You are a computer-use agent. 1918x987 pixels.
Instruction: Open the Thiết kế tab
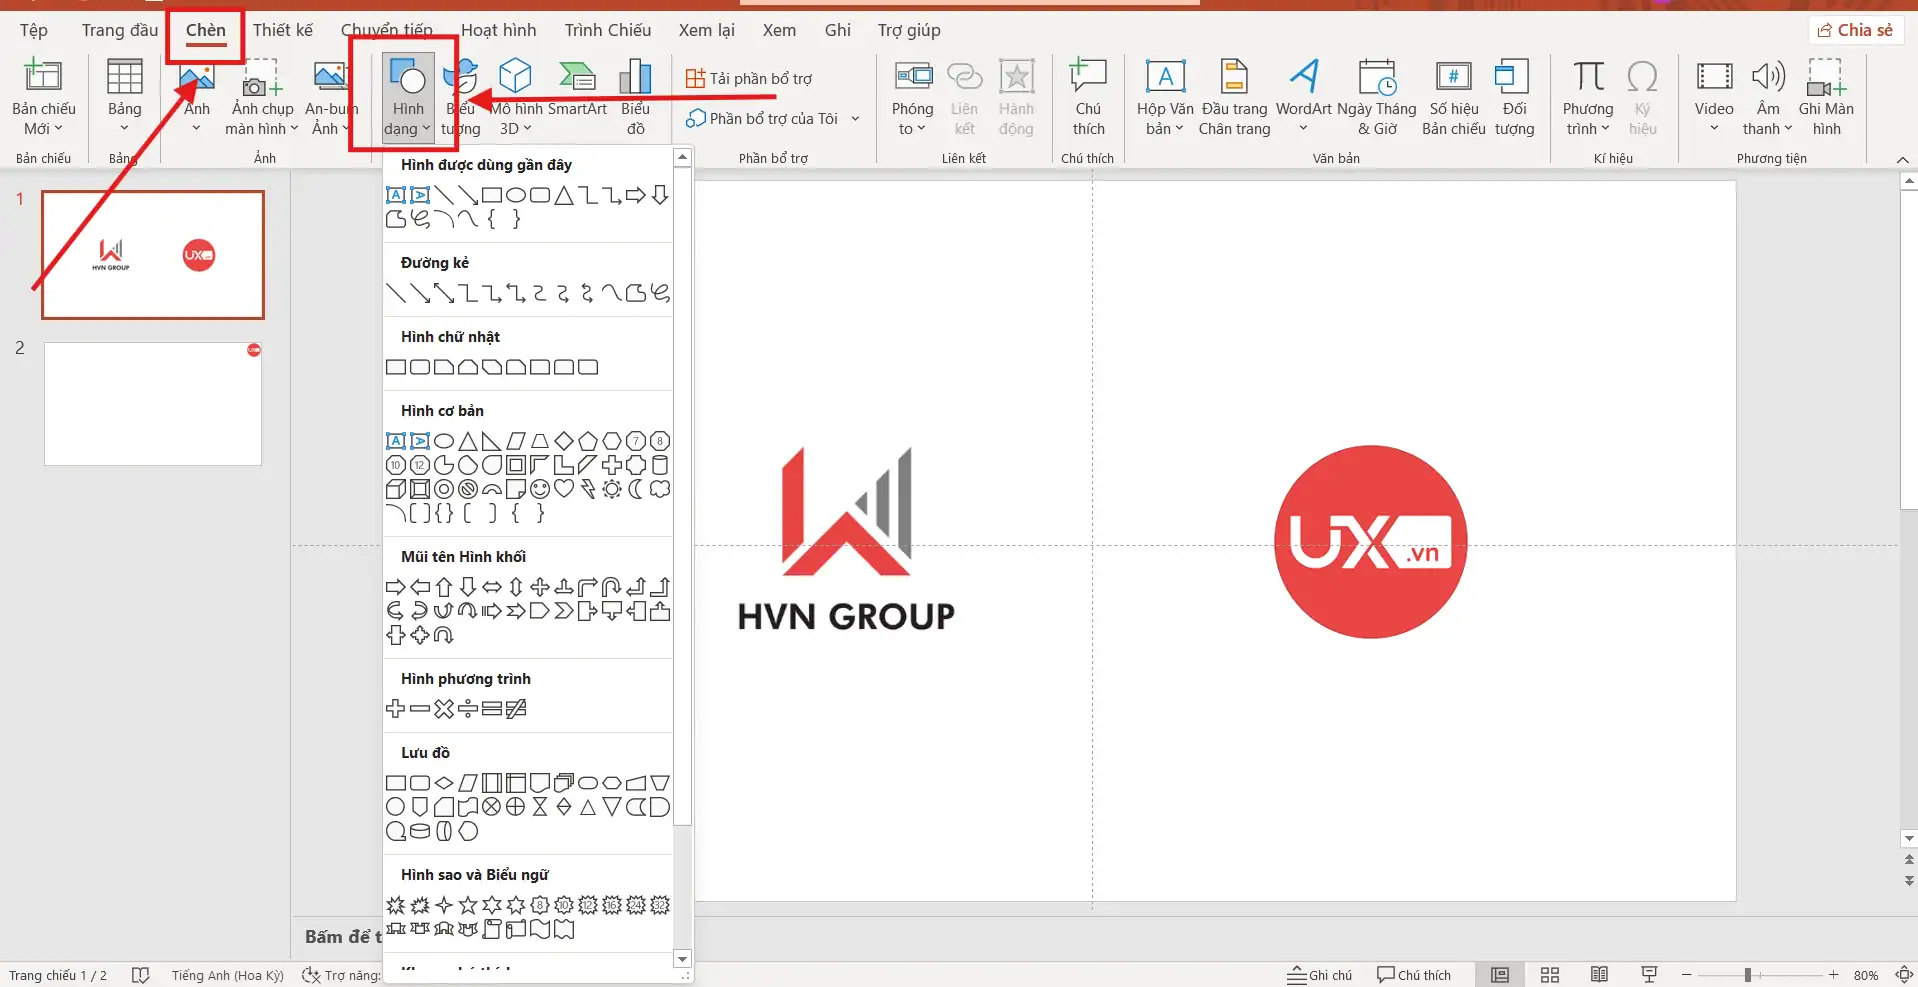click(282, 30)
